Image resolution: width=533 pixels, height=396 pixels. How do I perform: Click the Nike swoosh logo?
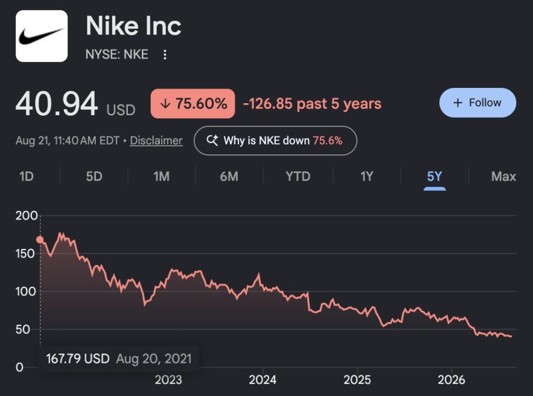[41, 36]
